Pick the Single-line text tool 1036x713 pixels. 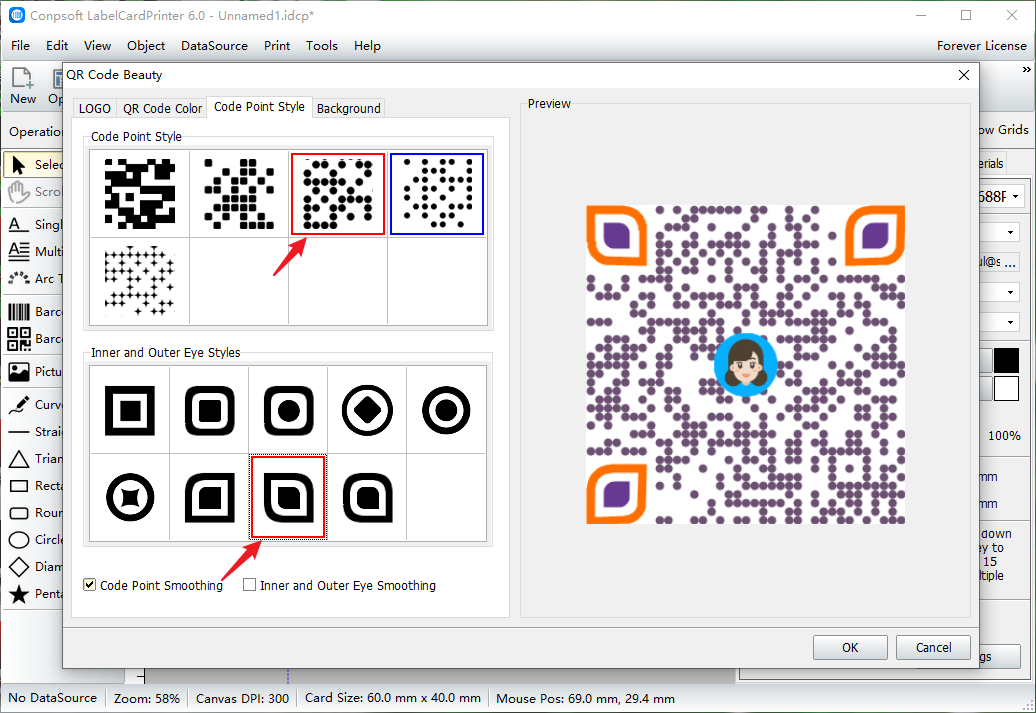pos(33,225)
